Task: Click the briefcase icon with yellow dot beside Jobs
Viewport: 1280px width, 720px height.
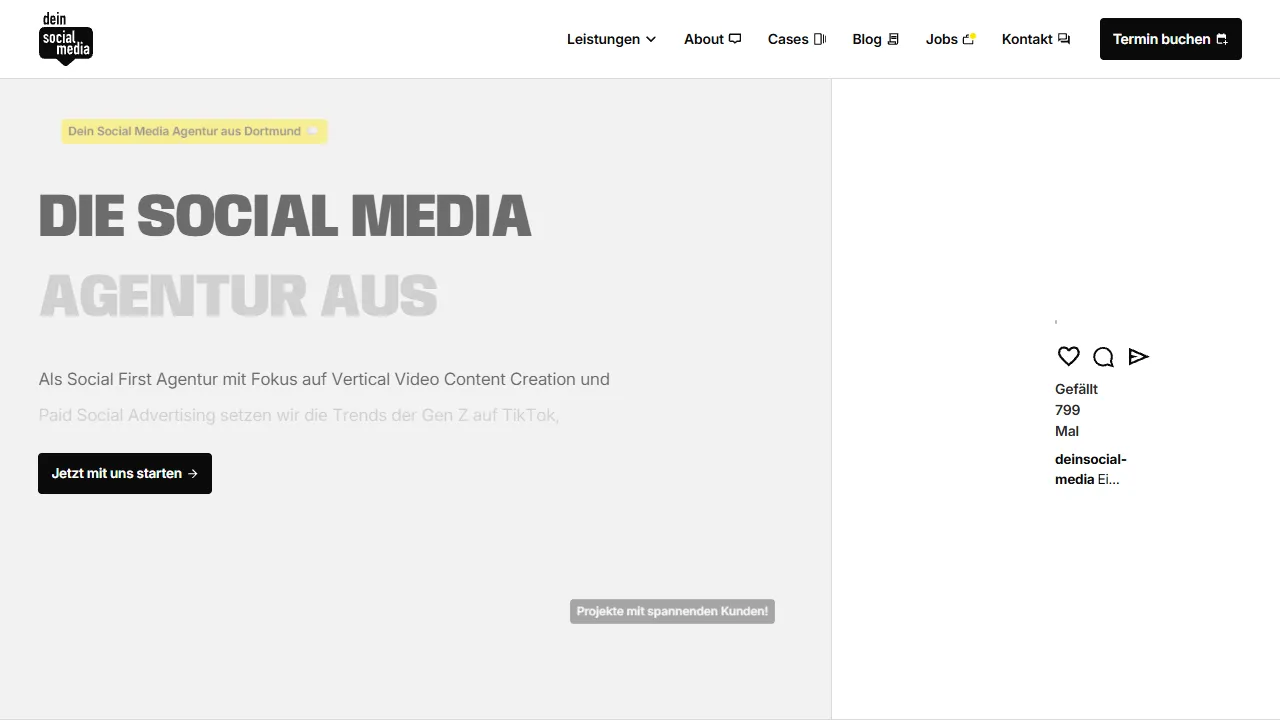Action: [969, 38]
